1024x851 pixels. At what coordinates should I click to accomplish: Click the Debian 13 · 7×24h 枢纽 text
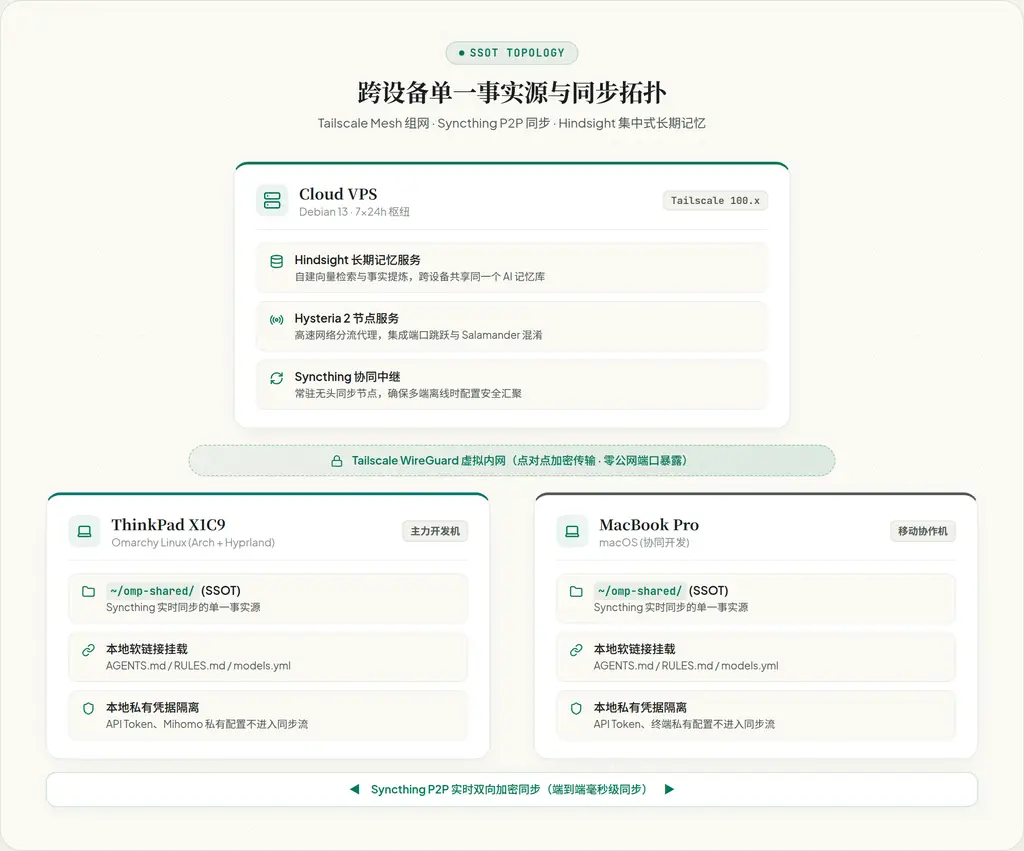[355, 212]
